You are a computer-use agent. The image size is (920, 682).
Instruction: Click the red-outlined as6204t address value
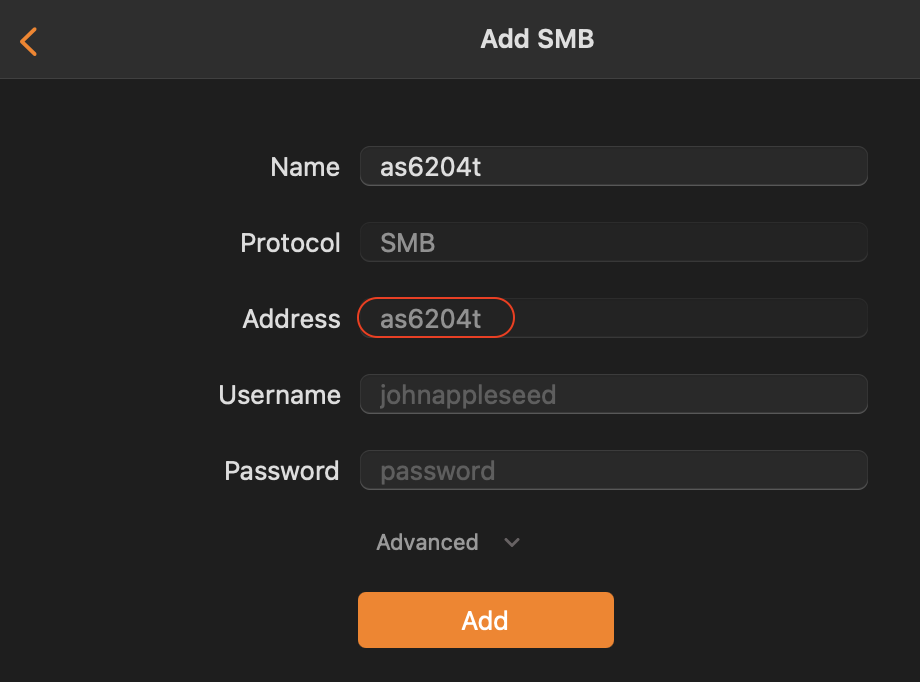[x=431, y=319]
